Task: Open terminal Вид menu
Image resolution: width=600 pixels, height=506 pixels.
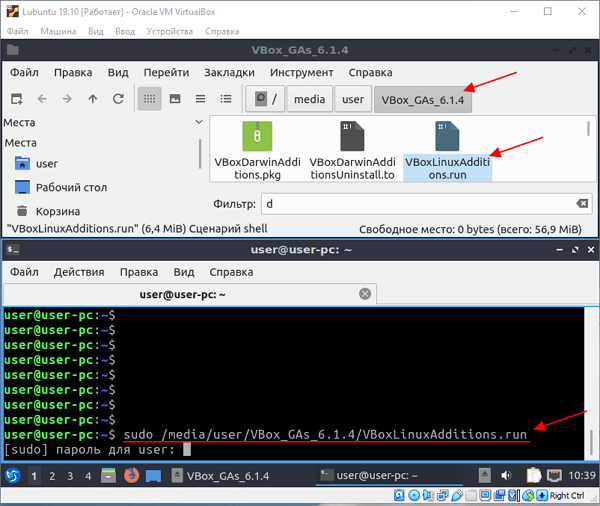Action: tap(184, 272)
